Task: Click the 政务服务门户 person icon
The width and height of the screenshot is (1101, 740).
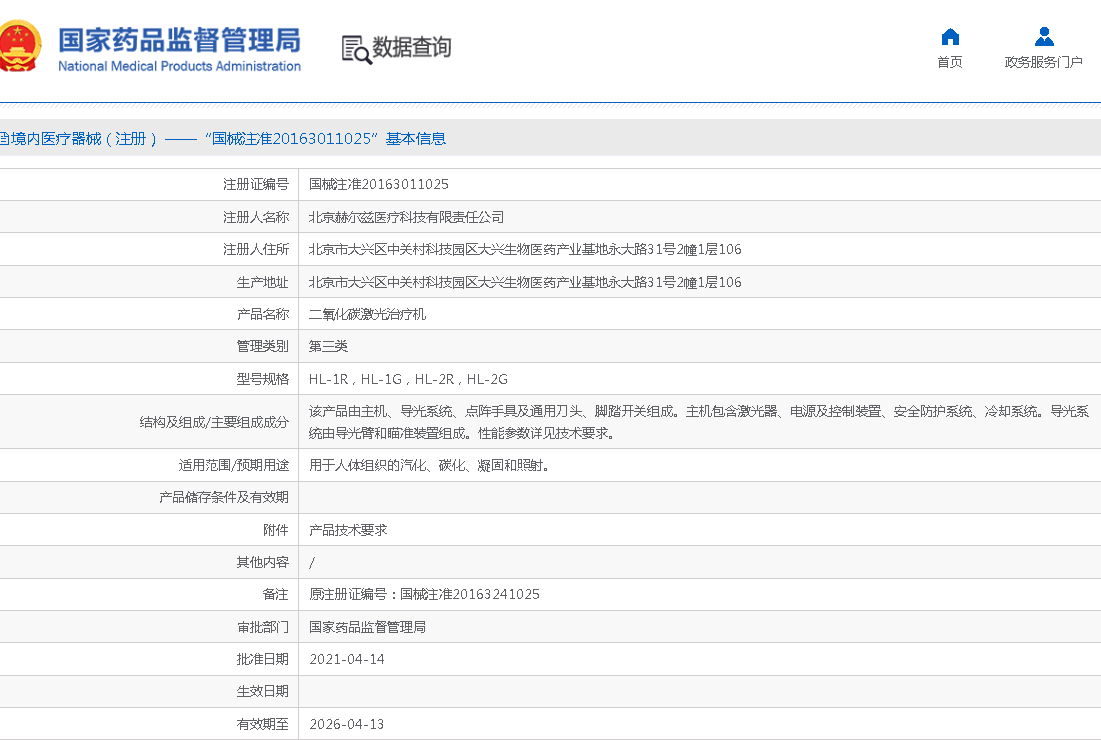Action: point(1044,37)
